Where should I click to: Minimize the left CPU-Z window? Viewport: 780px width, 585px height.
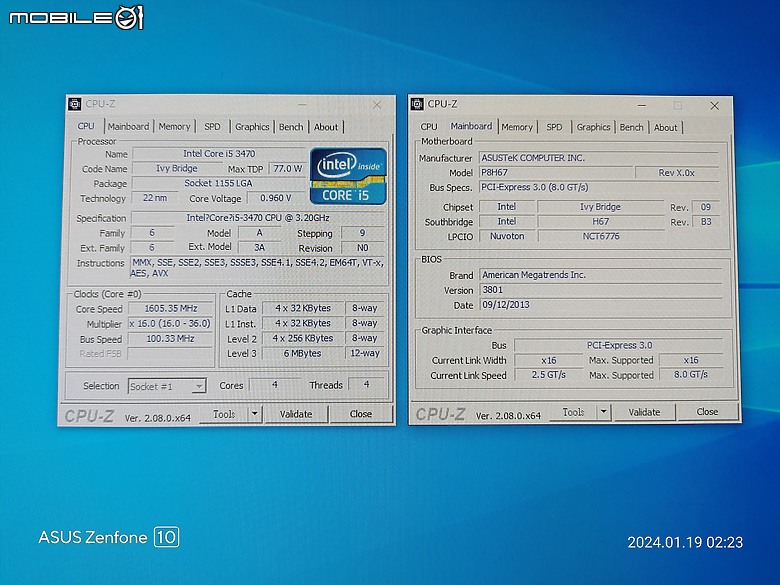[x=302, y=104]
